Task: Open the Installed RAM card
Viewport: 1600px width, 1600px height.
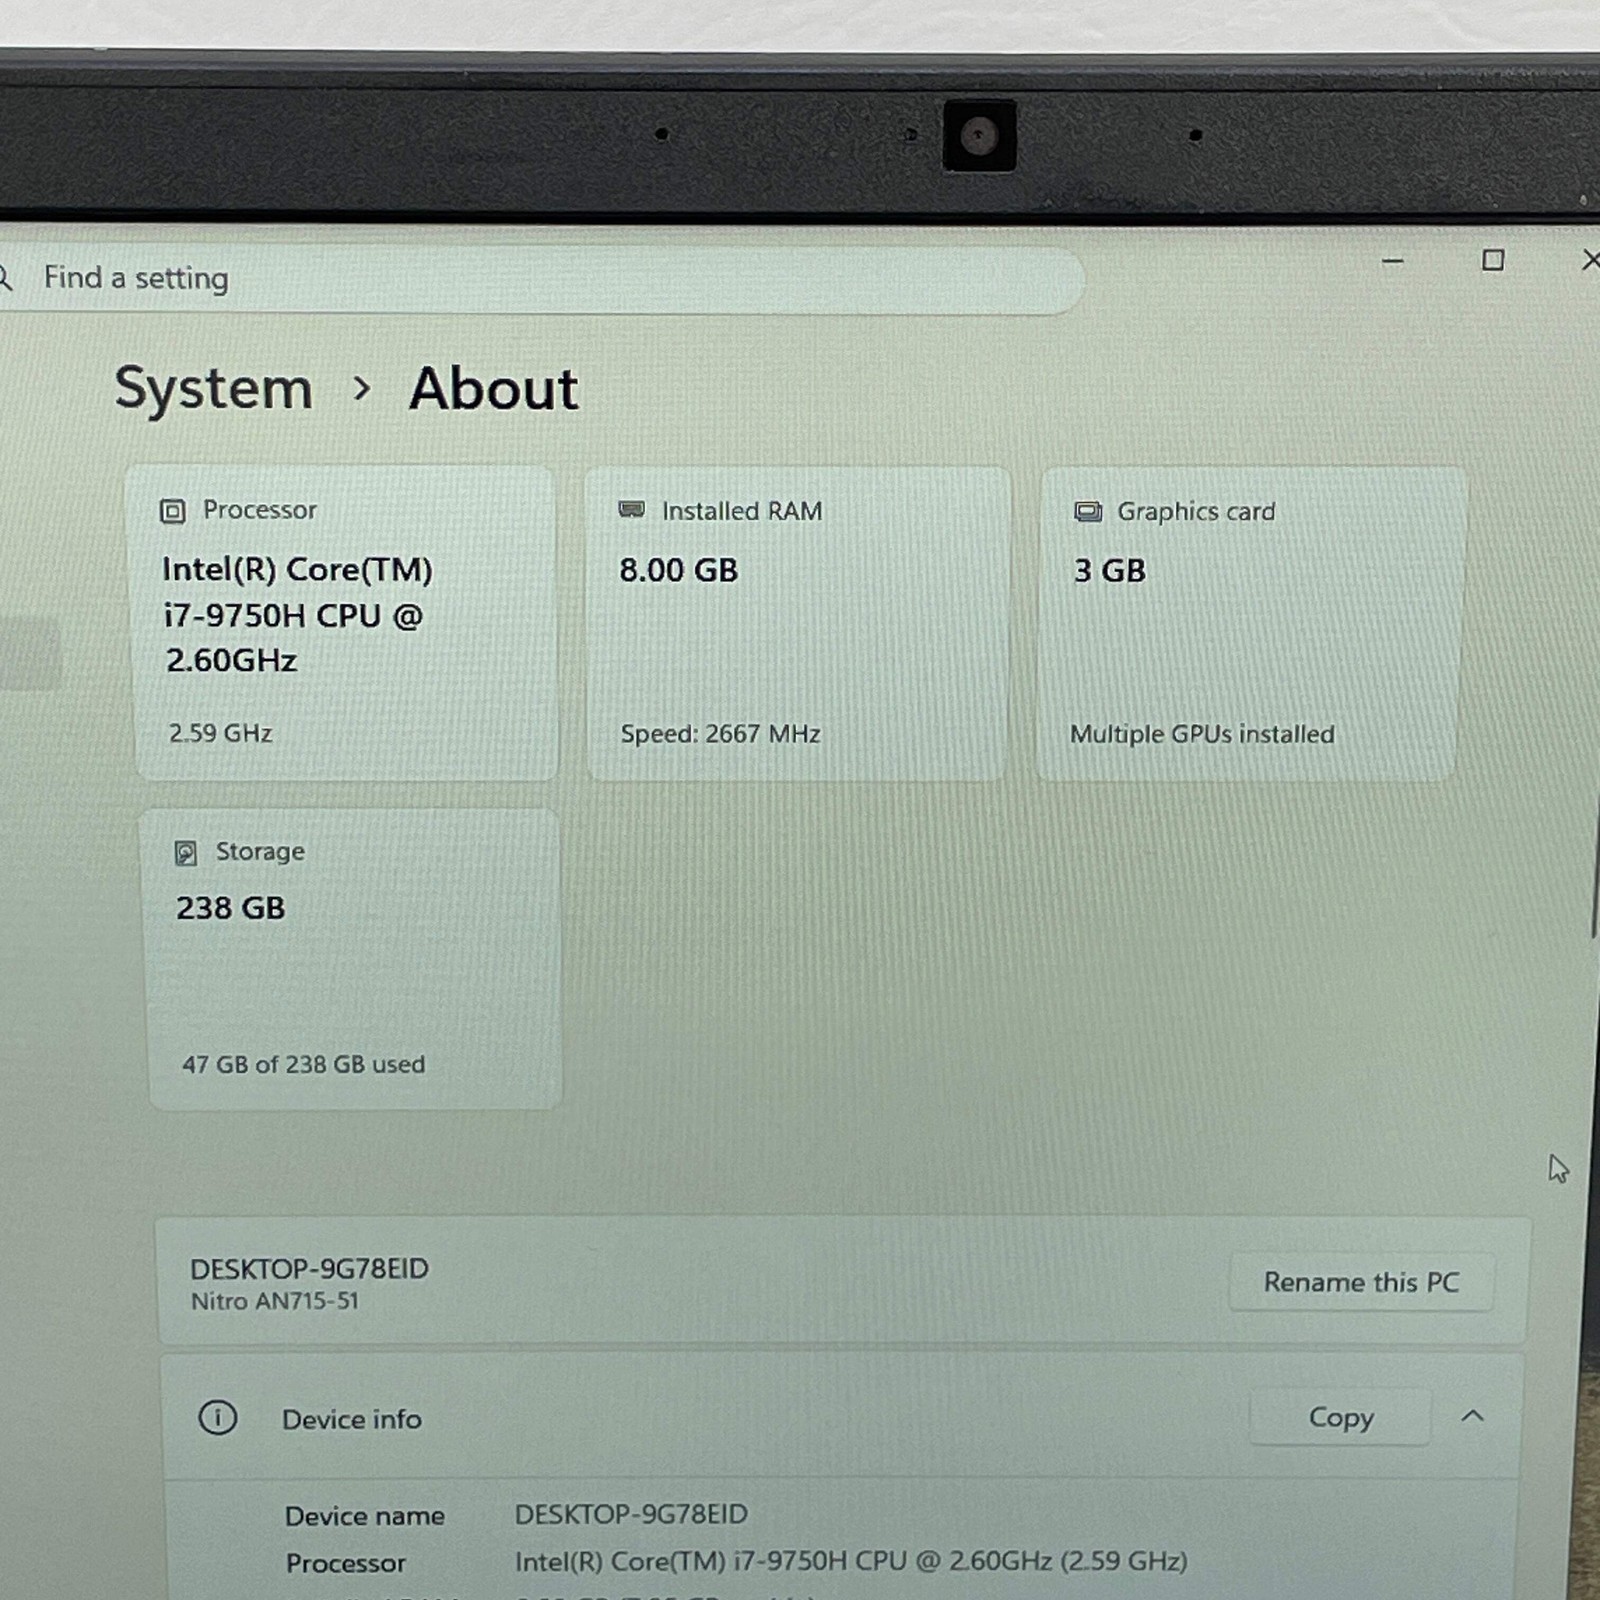Action: [x=797, y=623]
